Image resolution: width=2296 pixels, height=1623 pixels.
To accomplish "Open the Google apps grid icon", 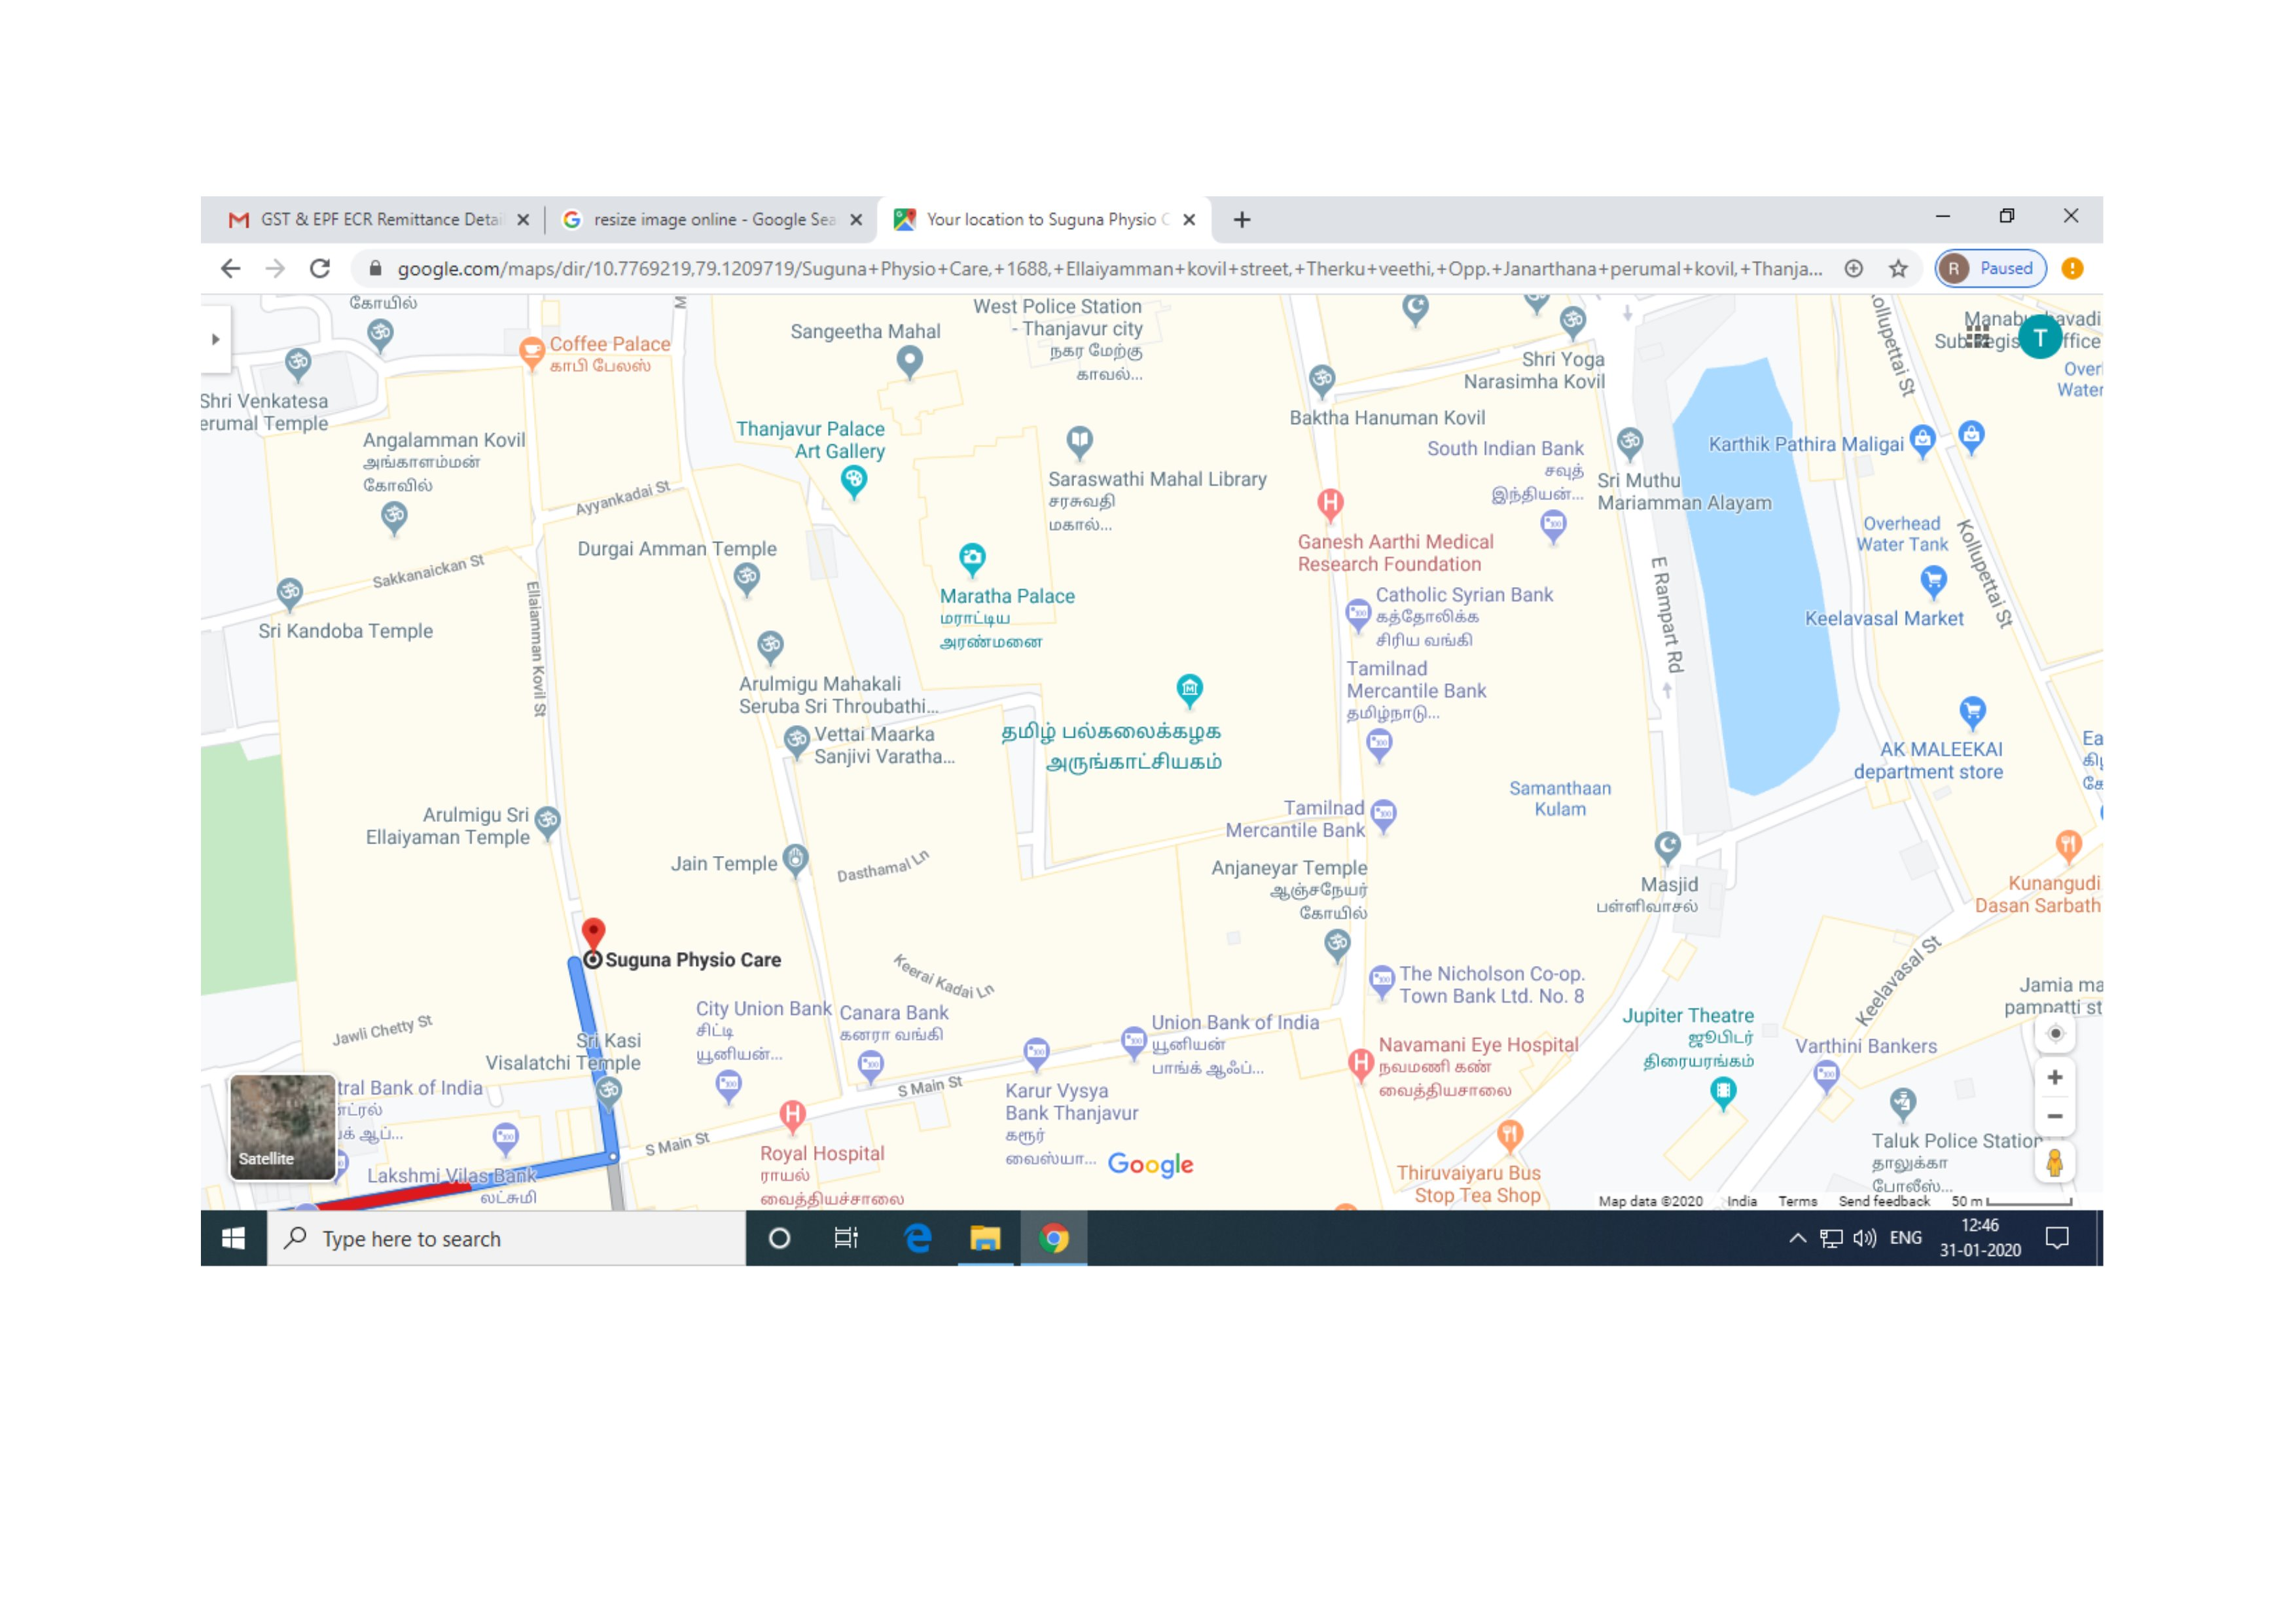I will [1977, 337].
